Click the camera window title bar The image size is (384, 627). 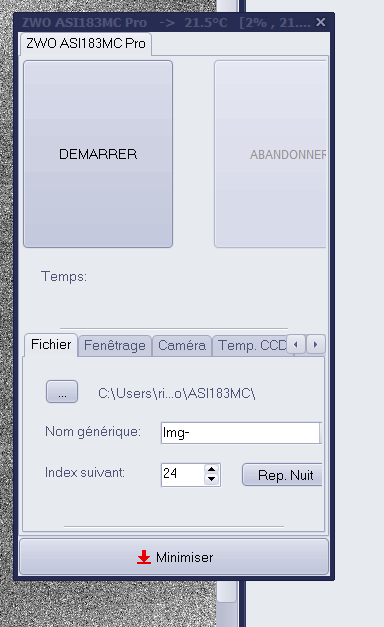pos(166,22)
